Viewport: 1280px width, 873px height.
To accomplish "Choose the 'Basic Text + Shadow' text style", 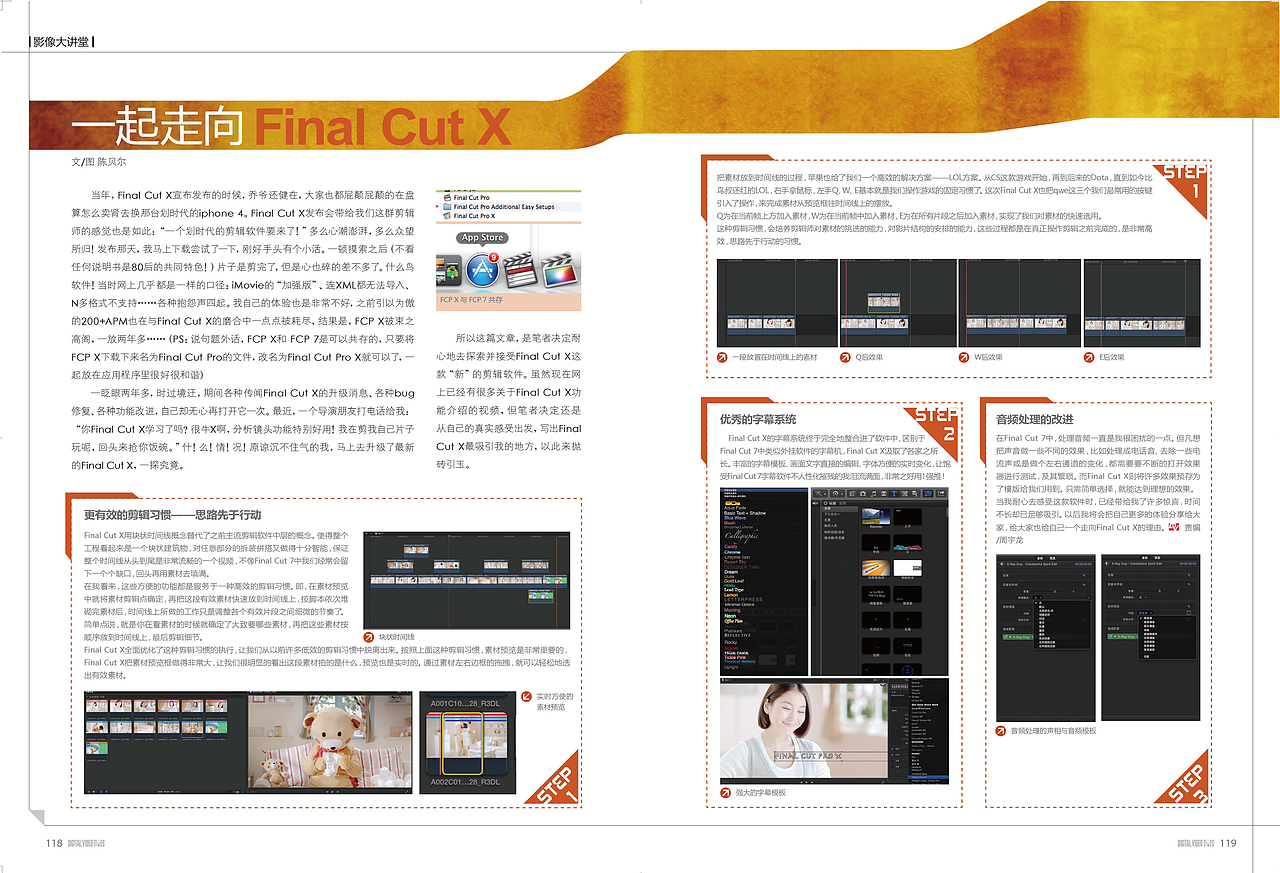I will pos(745,513).
